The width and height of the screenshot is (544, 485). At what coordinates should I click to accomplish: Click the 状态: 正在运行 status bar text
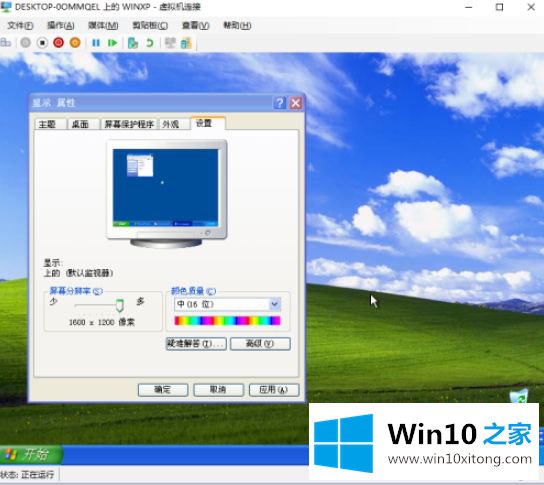pyautogui.click(x=27, y=474)
